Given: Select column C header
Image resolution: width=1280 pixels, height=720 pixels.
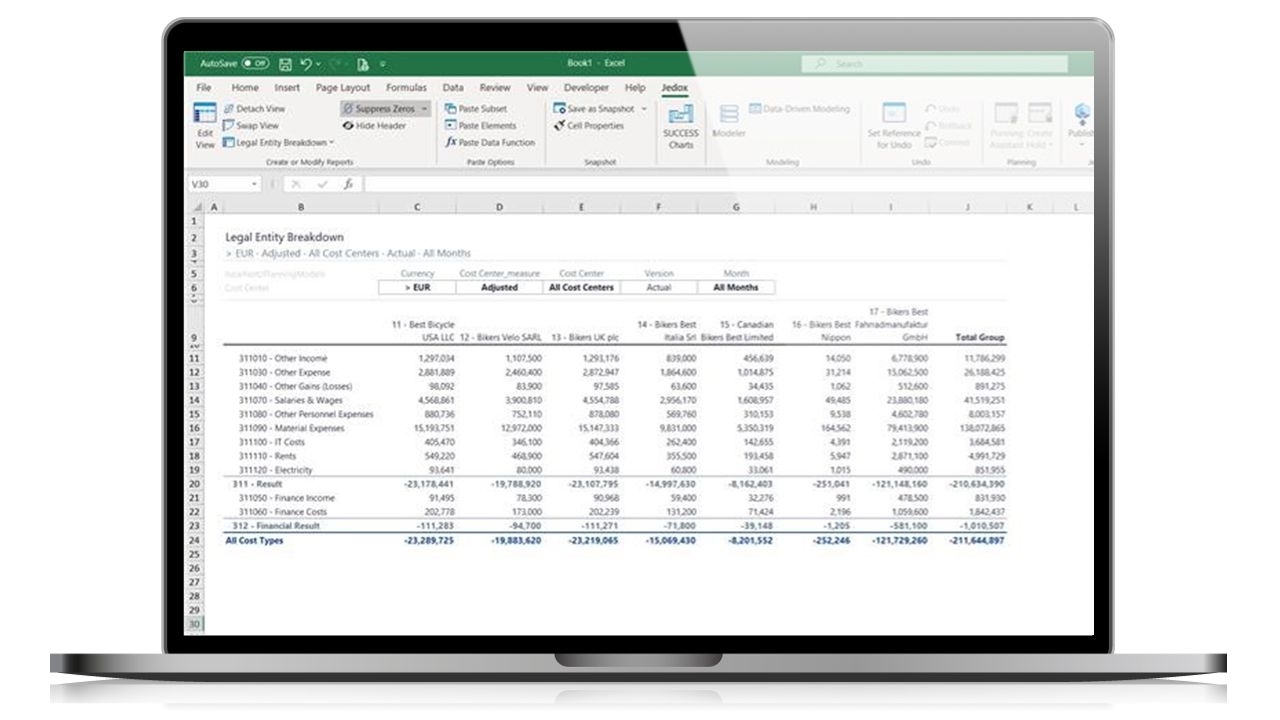Looking at the screenshot, I should 417,207.
